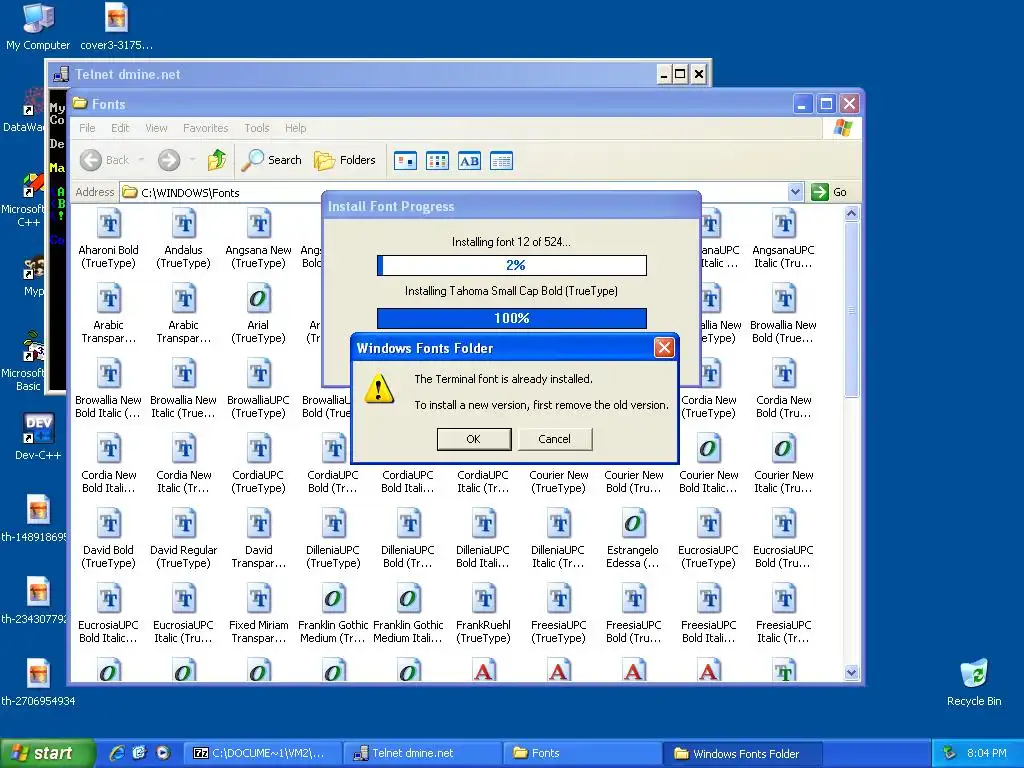The width and height of the screenshot is (1024, 768).
Task: Click OK in Windows Fonts Folder dialog
Action: [473, 439]
